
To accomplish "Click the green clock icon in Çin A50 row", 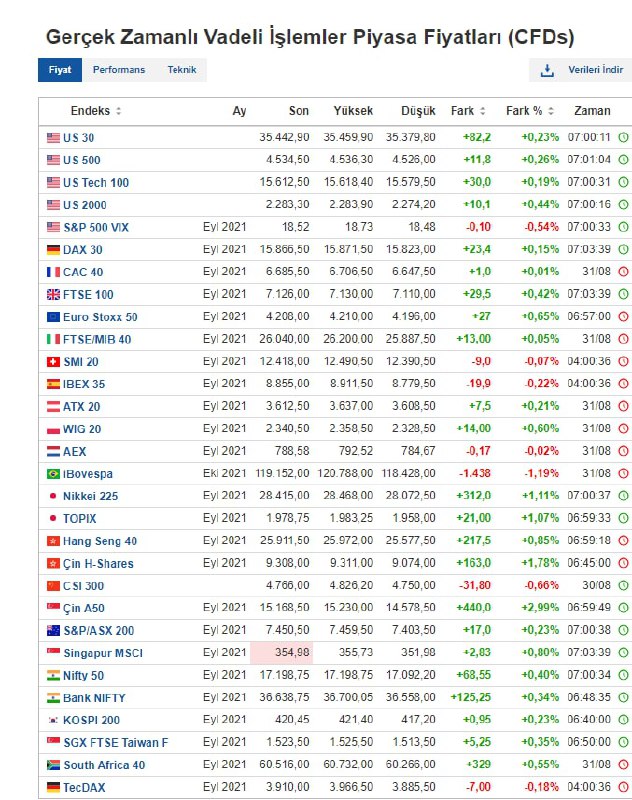I will pos(623,608).
